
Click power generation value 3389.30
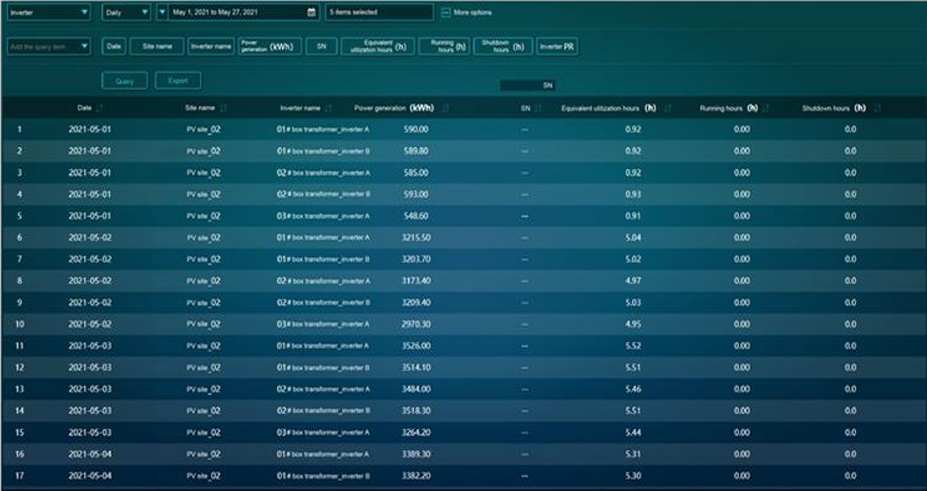coord(416,454)
